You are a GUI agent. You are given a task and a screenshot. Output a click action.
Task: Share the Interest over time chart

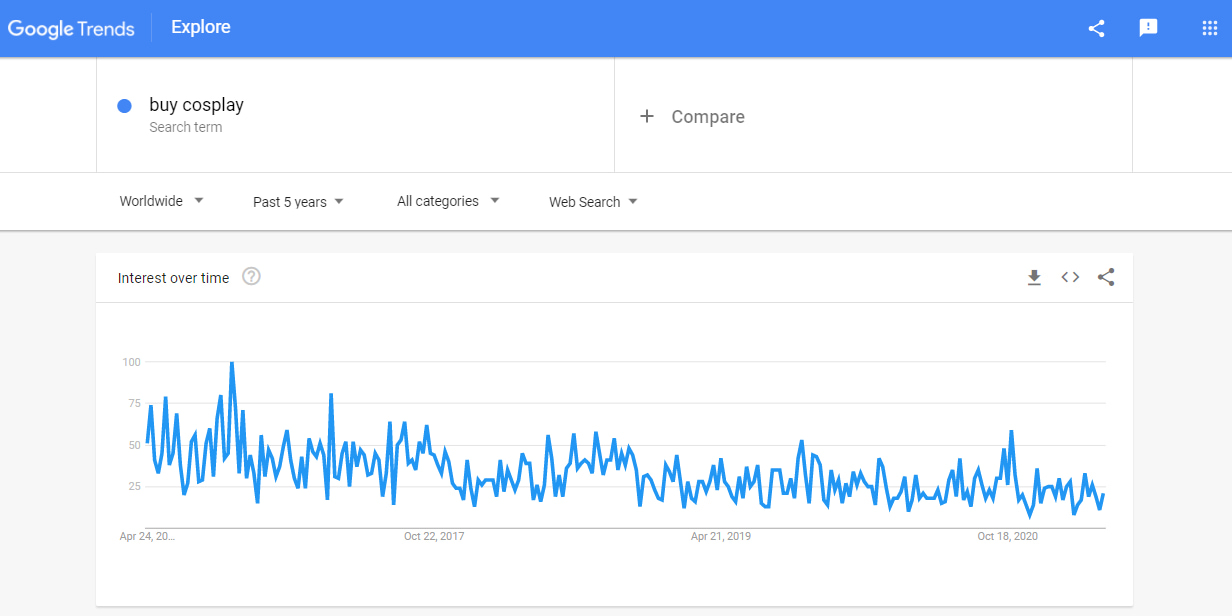point(1106,278)
